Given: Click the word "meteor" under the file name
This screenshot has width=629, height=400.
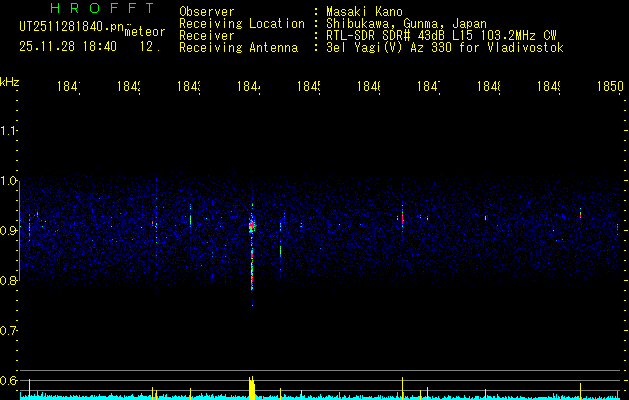Looking at the screenshot, I should pos(145,32).
